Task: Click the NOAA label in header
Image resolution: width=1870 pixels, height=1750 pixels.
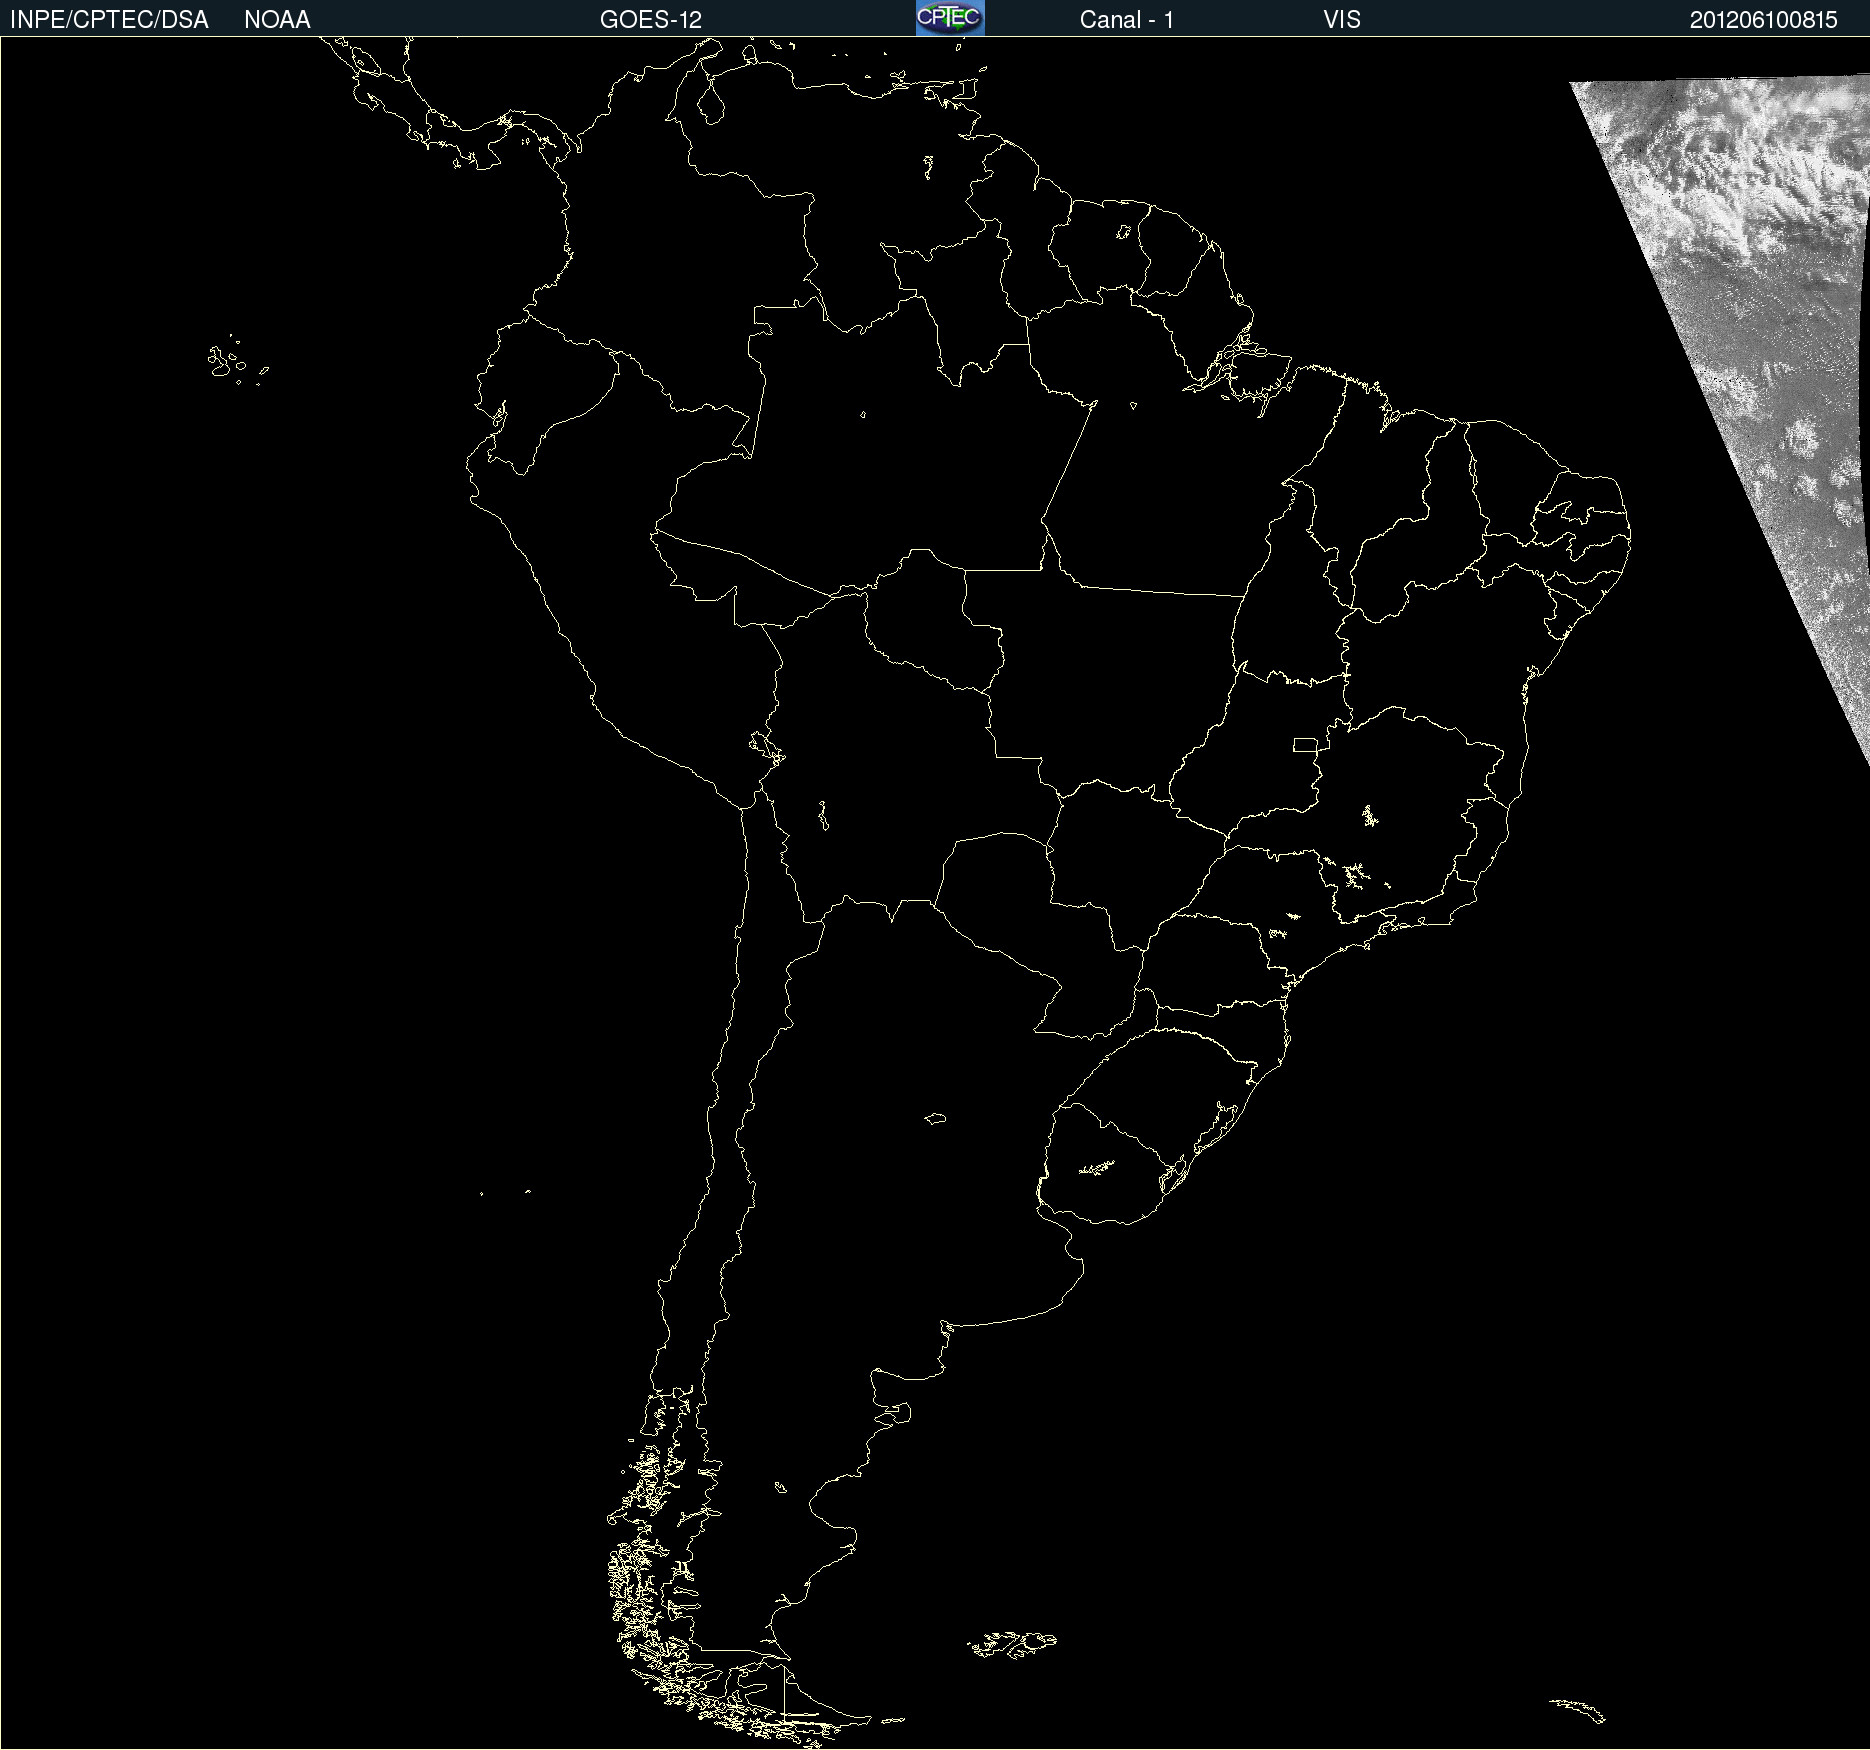Action: 277,20
